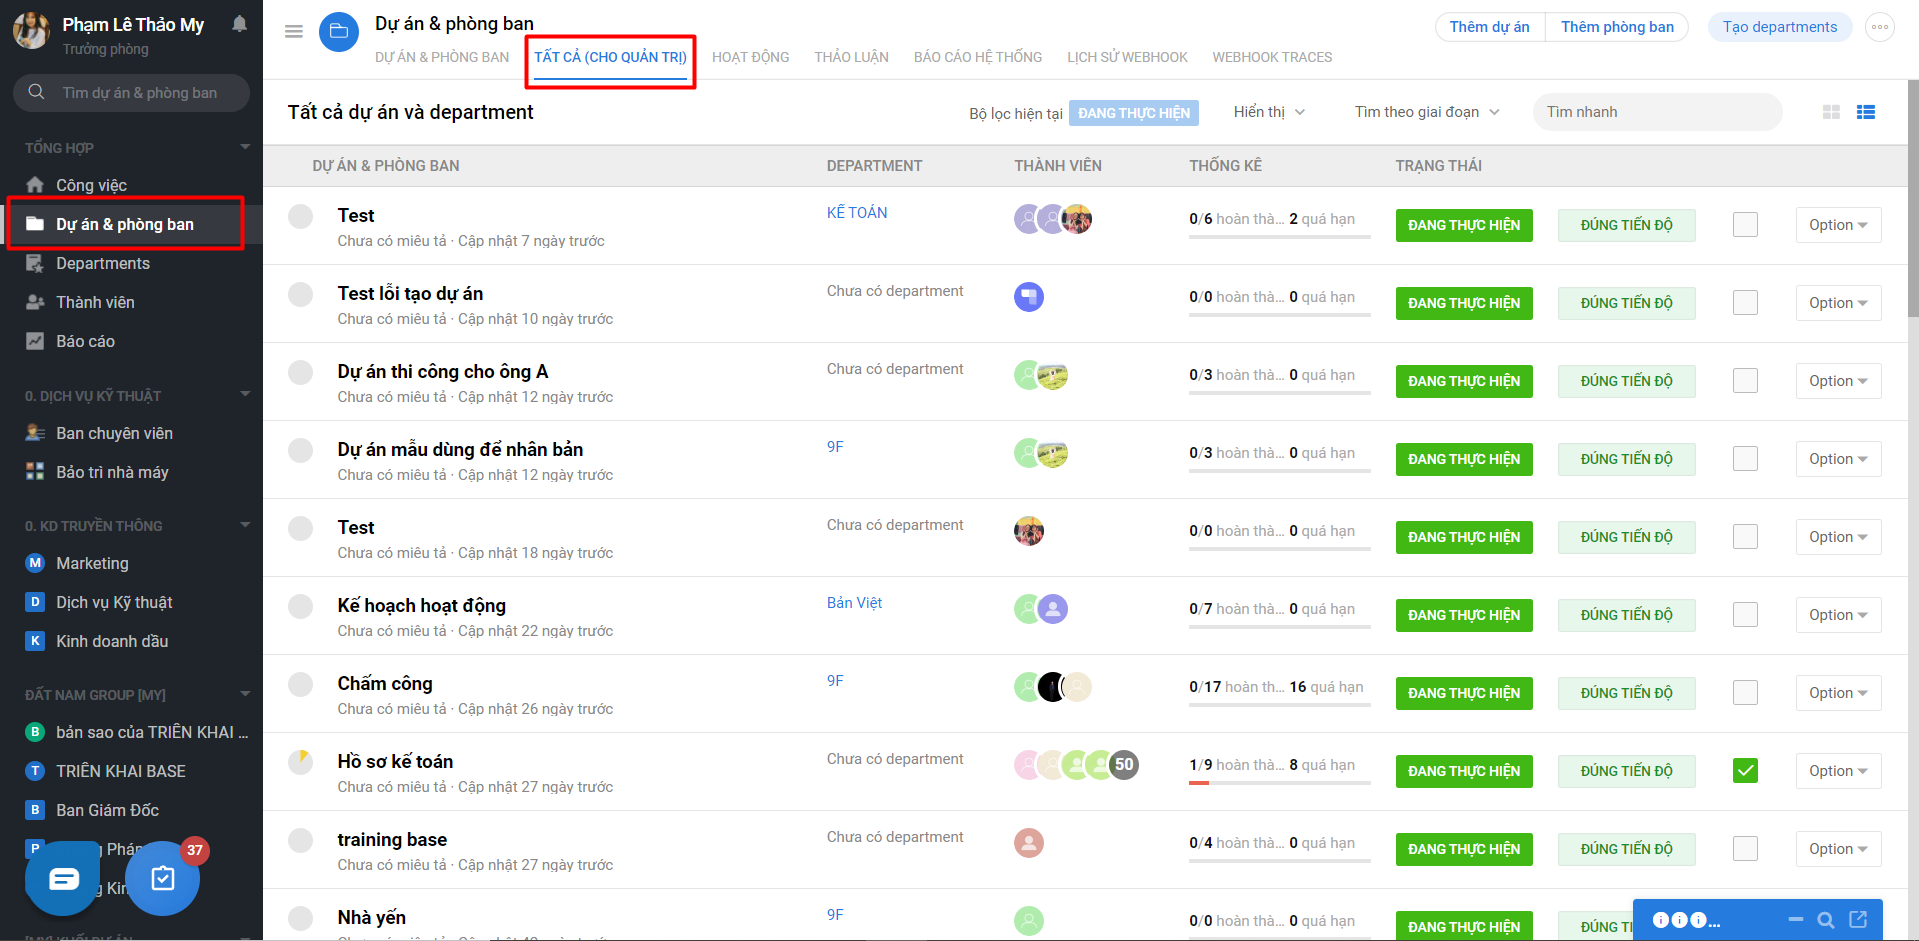Open Hiển thị dropdown
This screenshot has width=1919, height=941.
tap(1269, 112)
